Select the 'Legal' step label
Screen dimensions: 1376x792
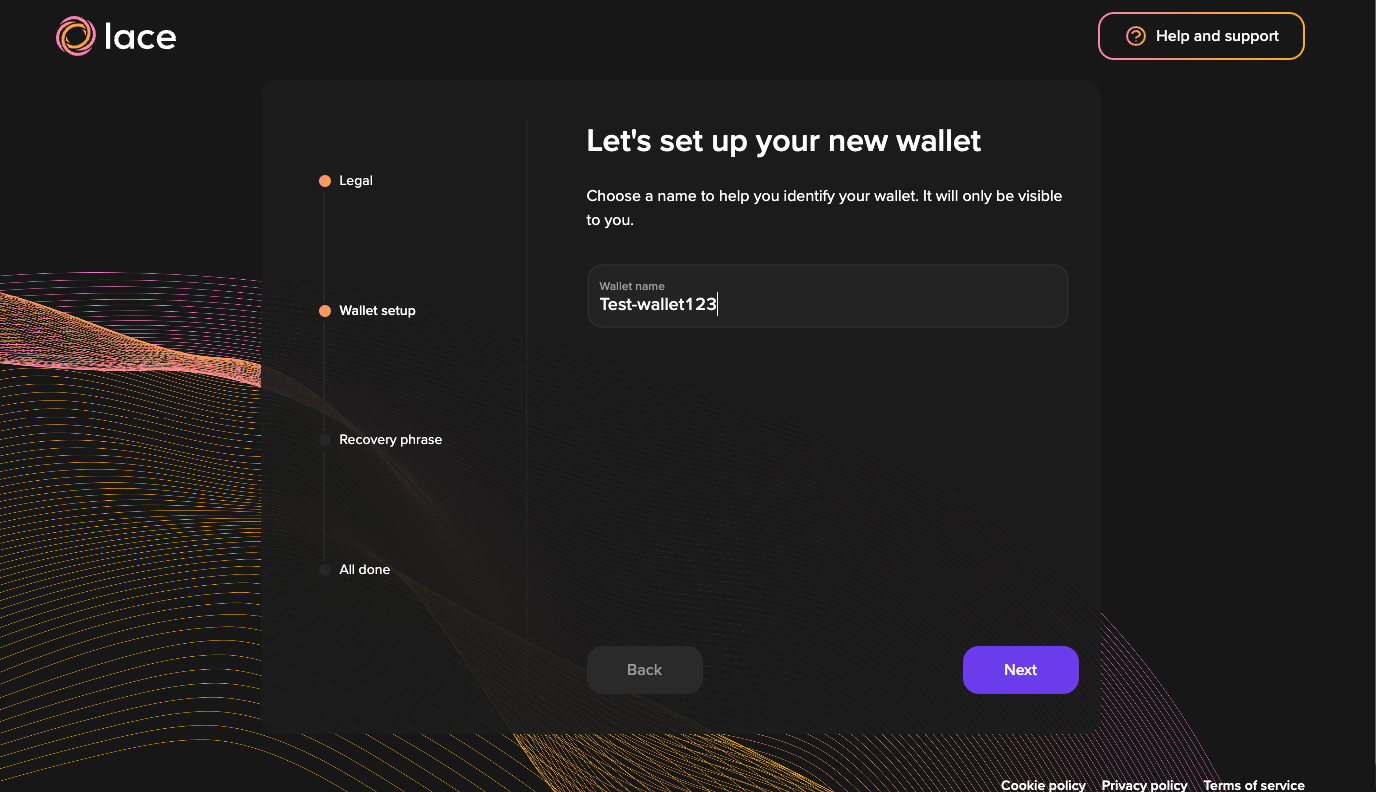pos(356,181)
